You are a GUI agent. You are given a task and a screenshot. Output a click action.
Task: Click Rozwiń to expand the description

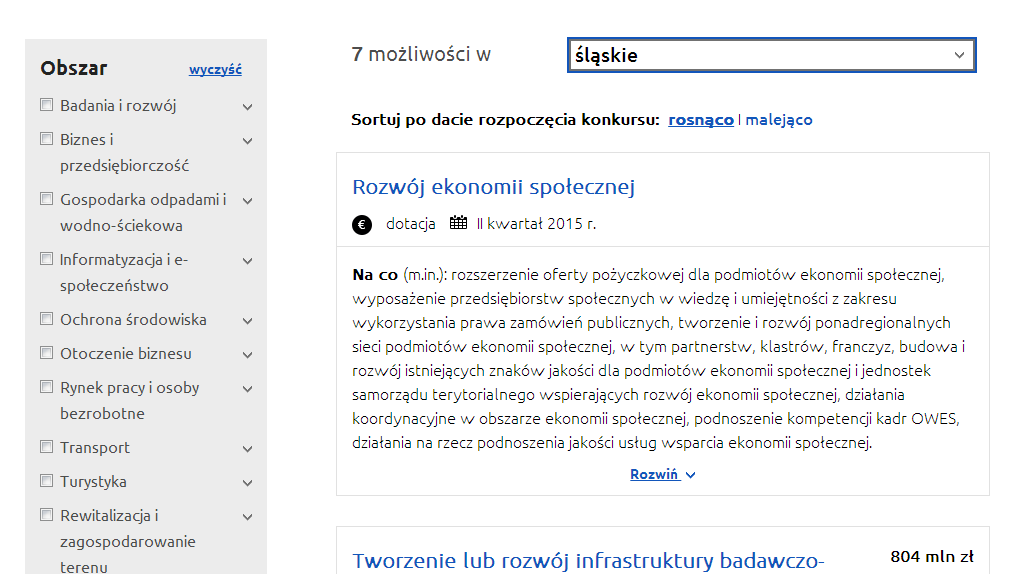(x=654, y=474)
